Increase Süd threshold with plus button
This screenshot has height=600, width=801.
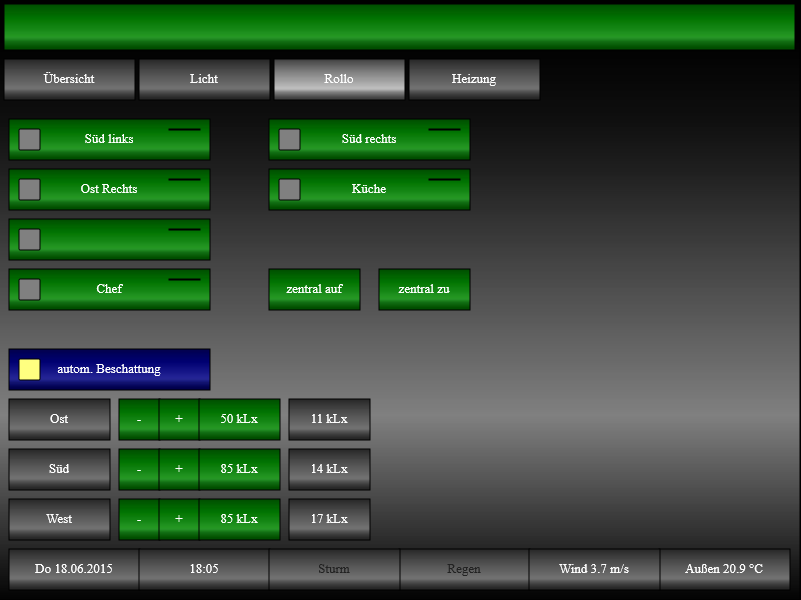179,469
